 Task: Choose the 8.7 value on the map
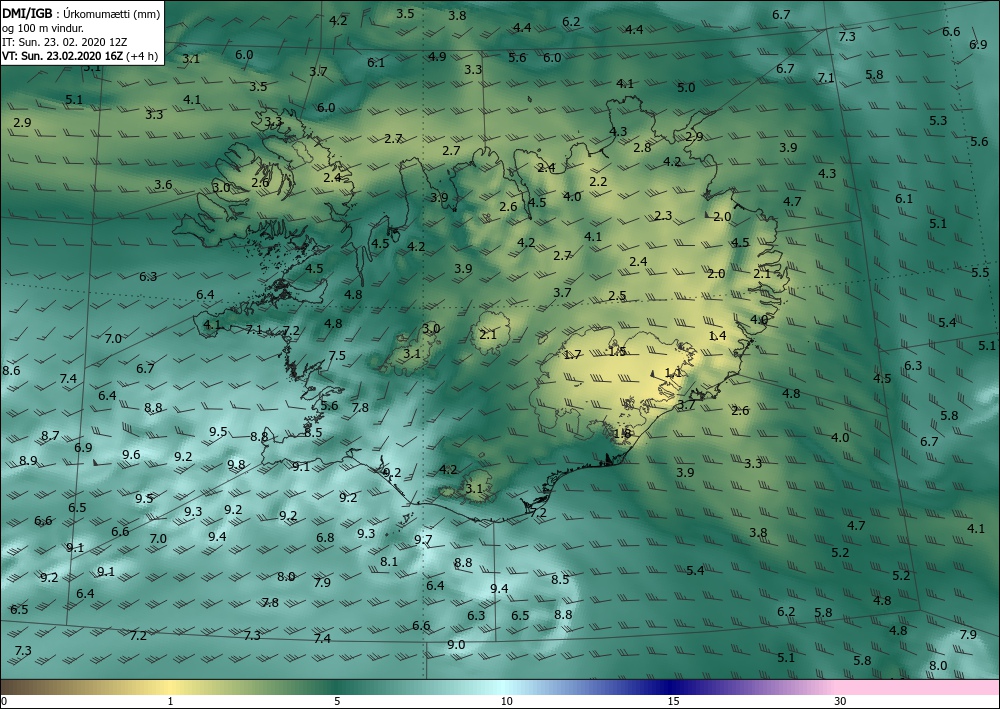[50, 435]
